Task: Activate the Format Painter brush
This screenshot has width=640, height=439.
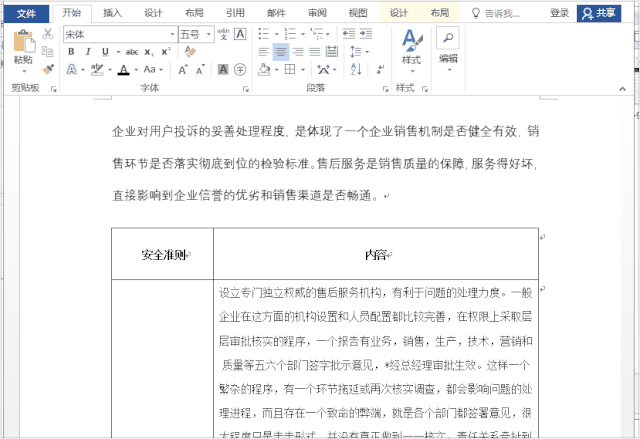Action: [x=48, y=69]
